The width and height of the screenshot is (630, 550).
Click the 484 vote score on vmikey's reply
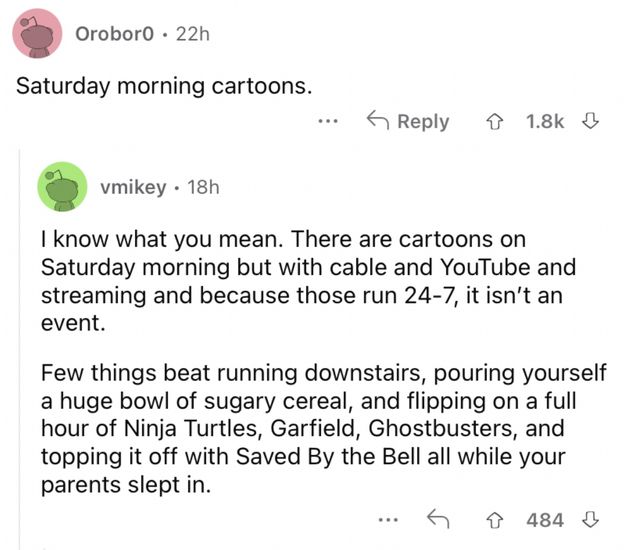545,520
